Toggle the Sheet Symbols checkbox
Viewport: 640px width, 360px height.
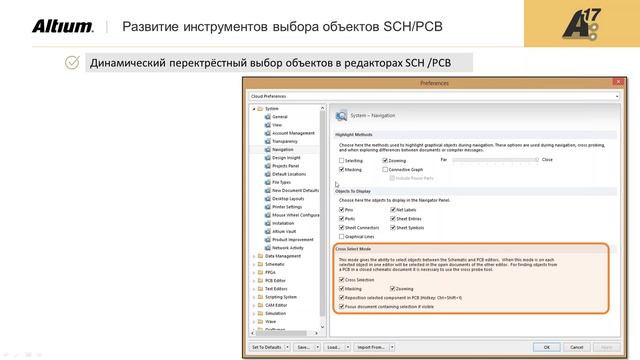[x=393, y=228]
